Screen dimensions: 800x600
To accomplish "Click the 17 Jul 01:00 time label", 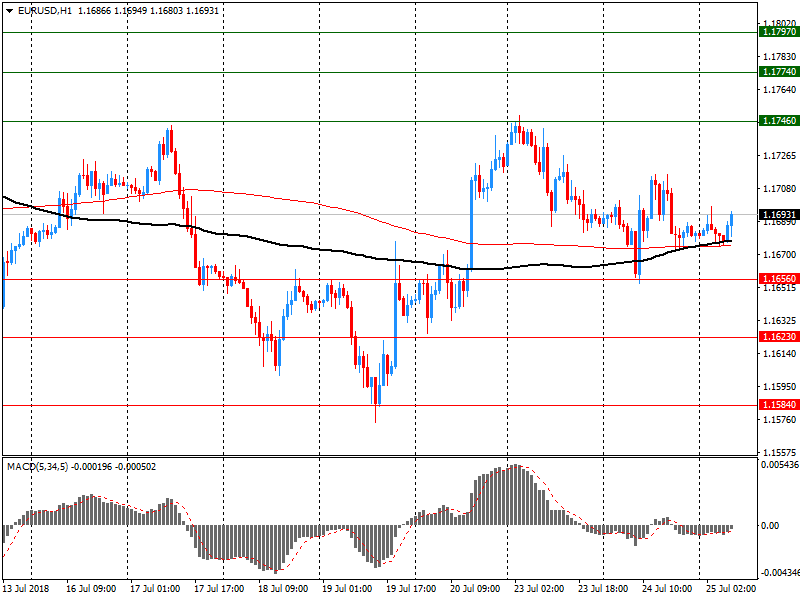I will (x=155, y=589).
